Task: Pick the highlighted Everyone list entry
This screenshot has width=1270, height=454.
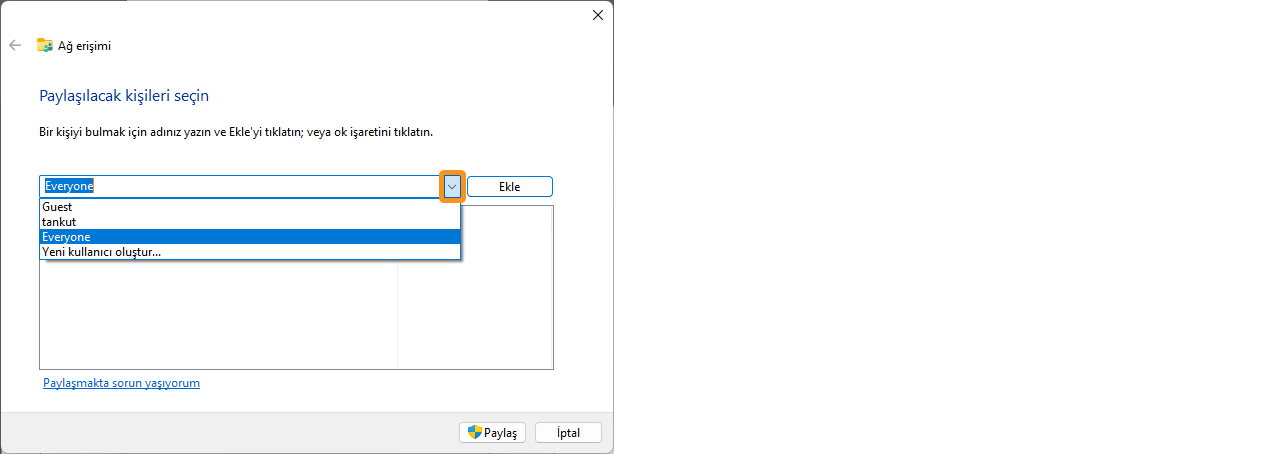Action: 66,237
